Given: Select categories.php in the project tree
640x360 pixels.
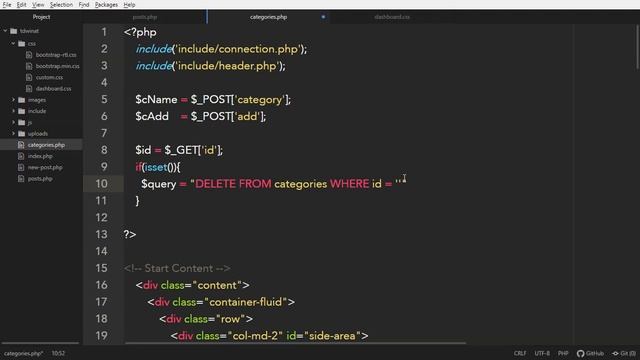Looking at the screenshot, I should click(x=46, y=145).
